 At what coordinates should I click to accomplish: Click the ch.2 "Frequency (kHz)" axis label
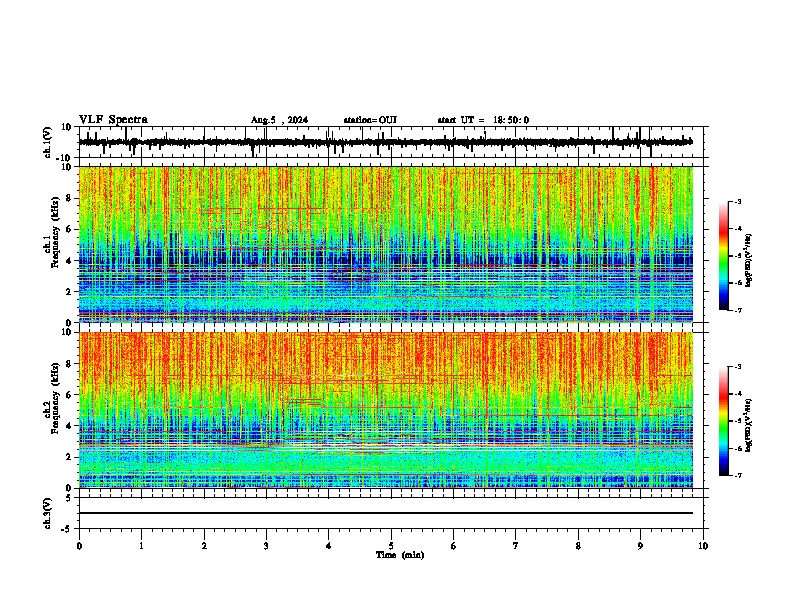click(55, 398)
